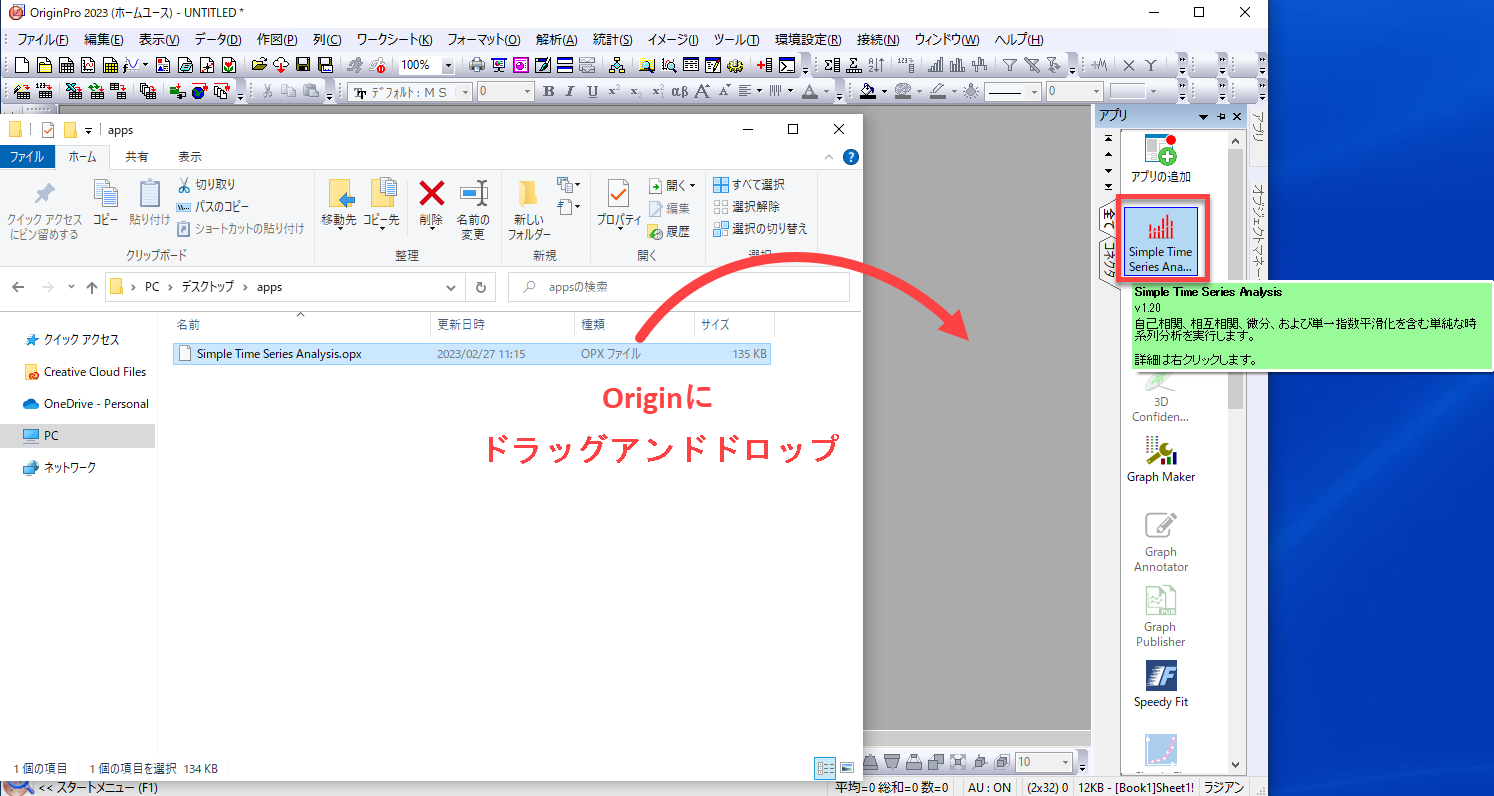
Task: Open the Apps panel menu dropdown arrow
Action: pyautogui.click(x=1204, y=117)
